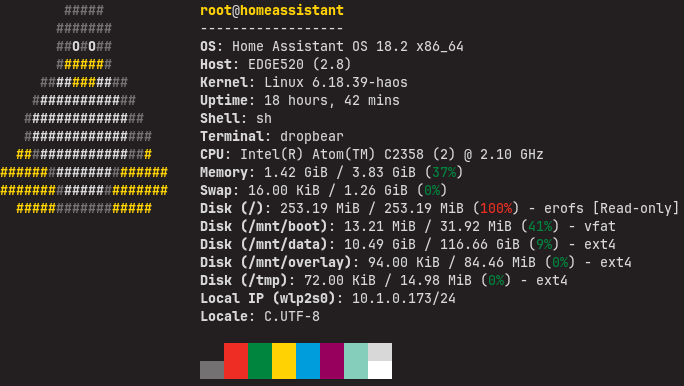This screenshot has height=386, width=684.
Task: Click the CPU Intel Atom C2358 line
Action: 372,154
